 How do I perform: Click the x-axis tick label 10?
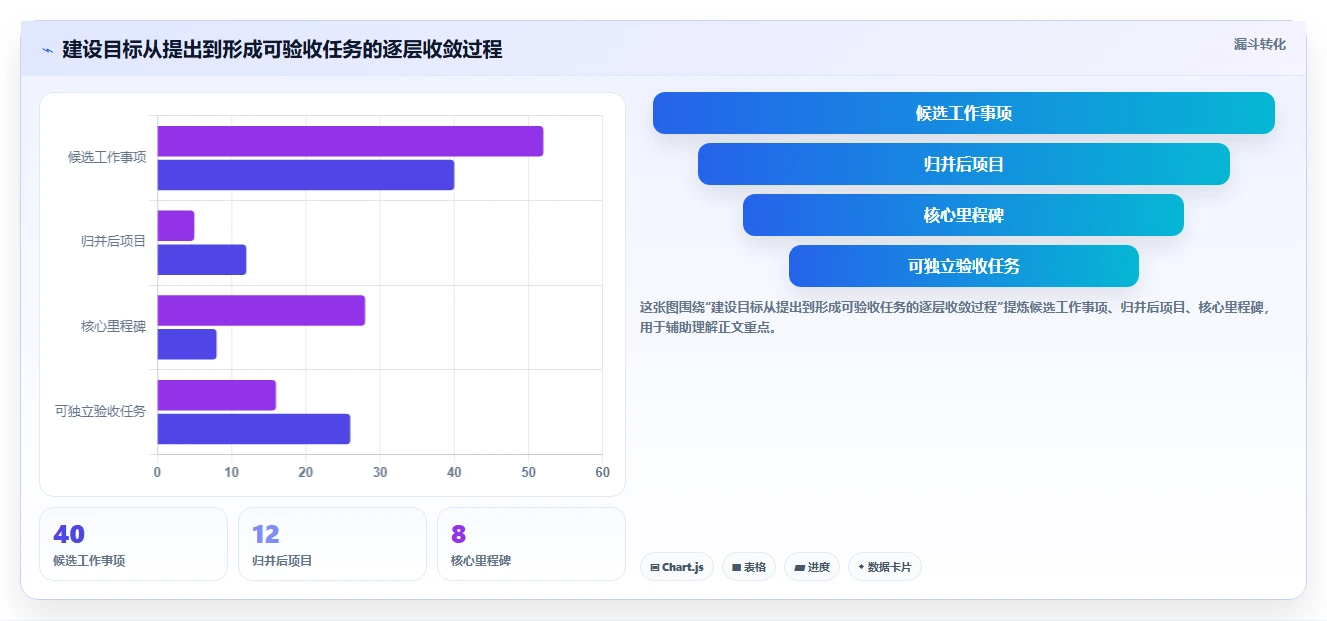231,472
